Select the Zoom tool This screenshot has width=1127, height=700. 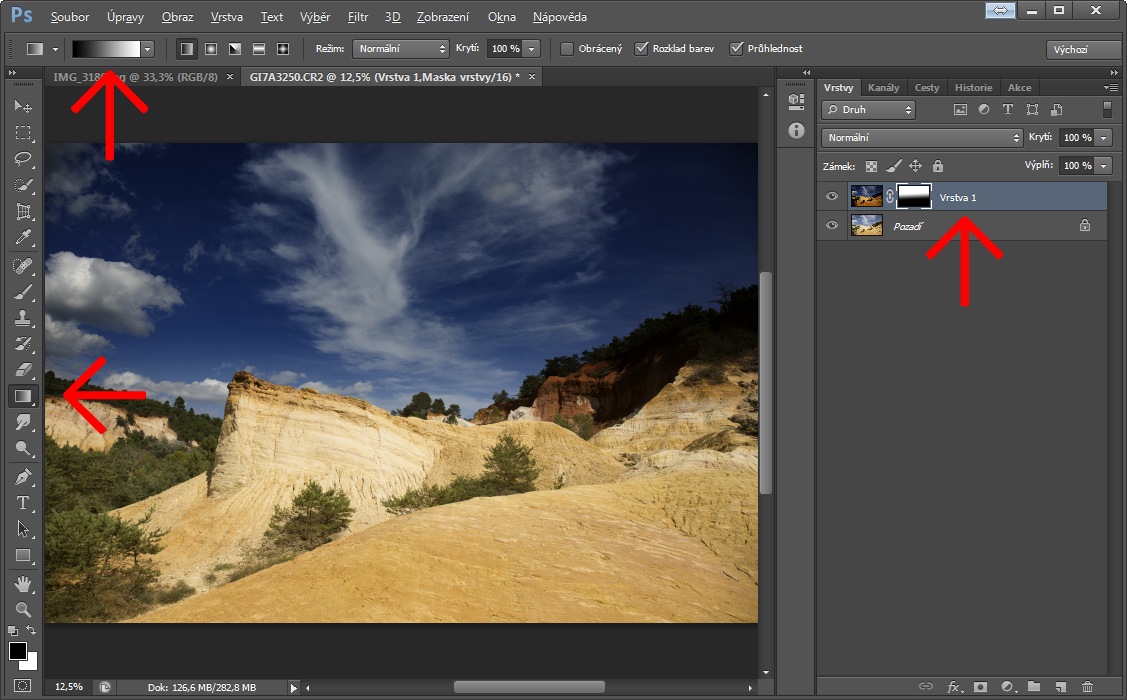point(23,609)
